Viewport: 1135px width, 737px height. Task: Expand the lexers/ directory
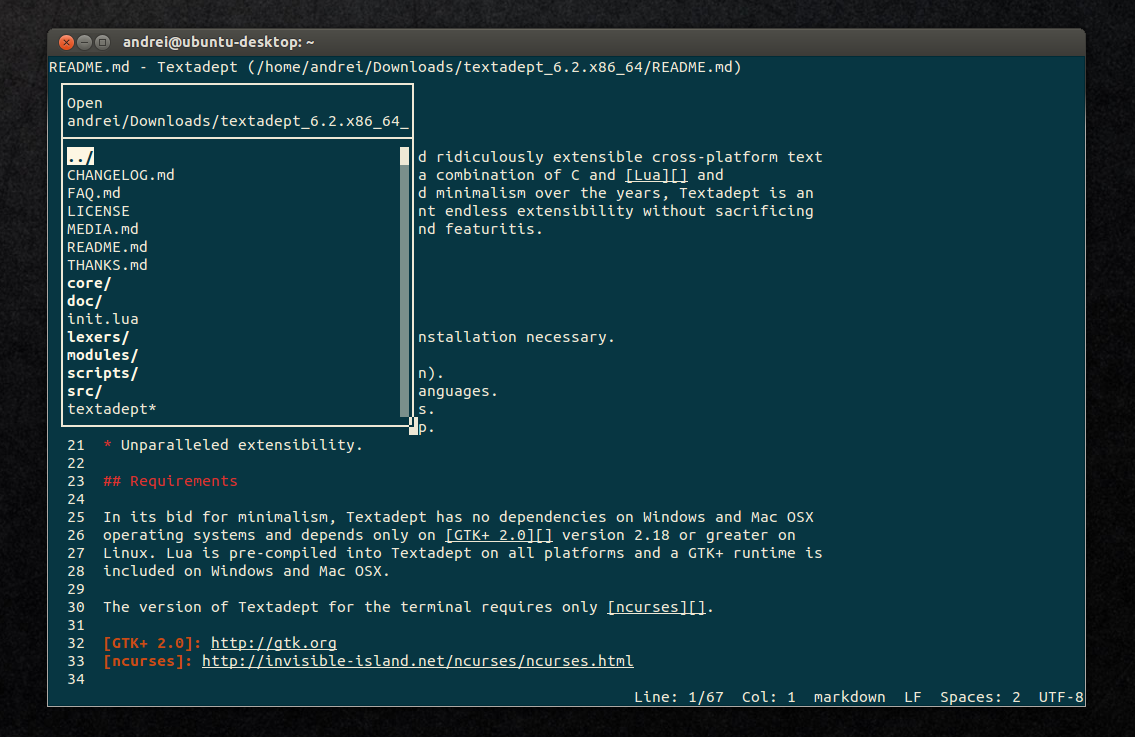point(98,337)
